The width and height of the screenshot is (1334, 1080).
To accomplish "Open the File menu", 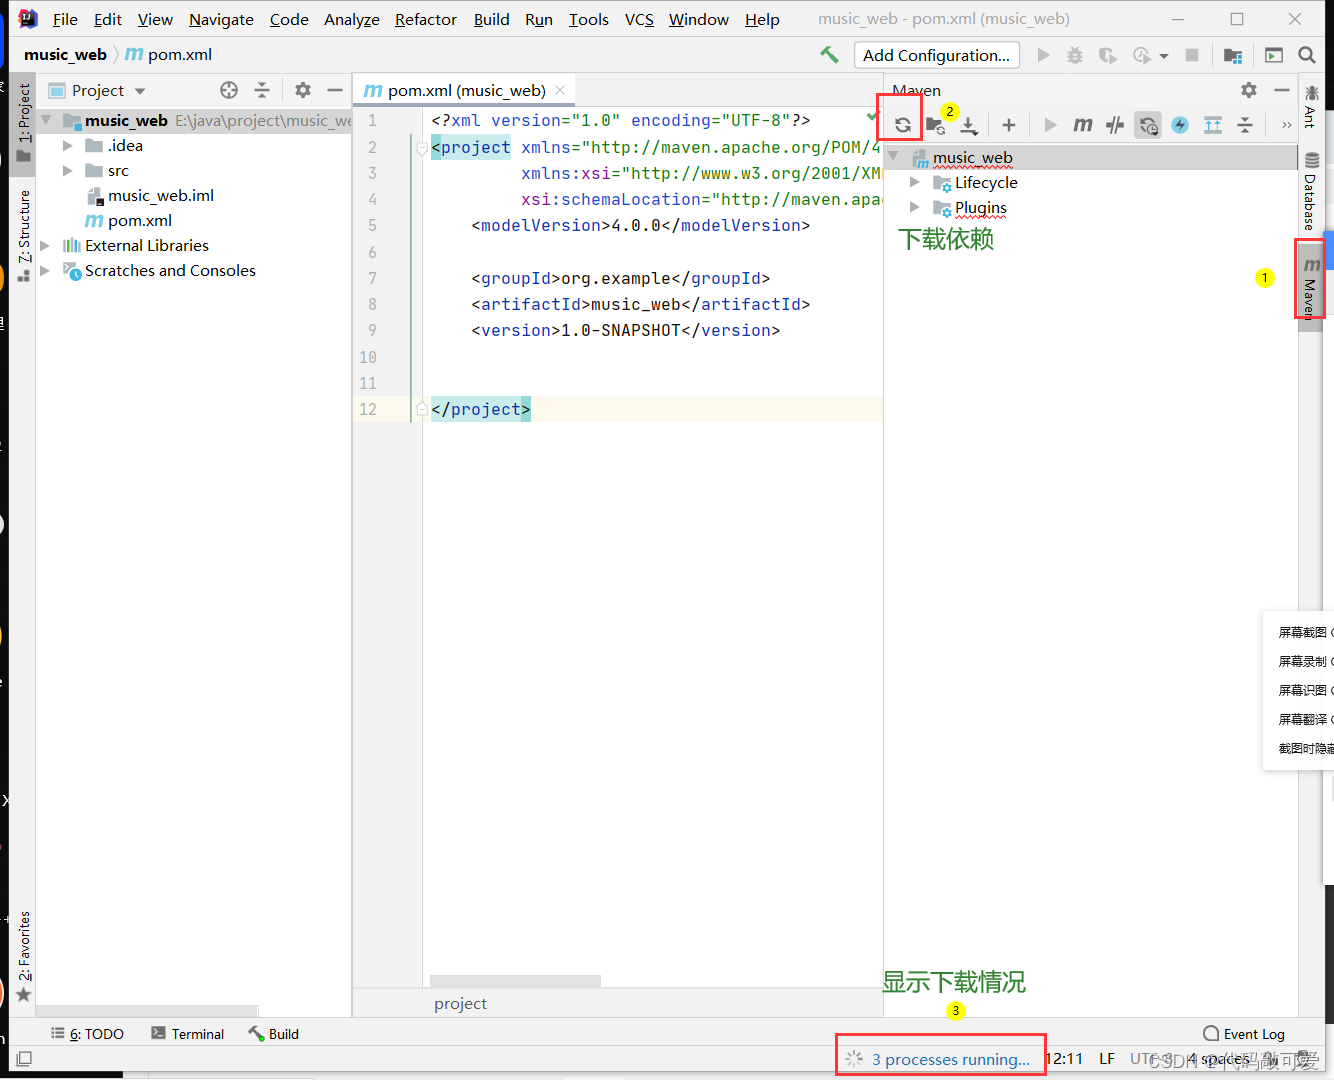I will tap(65, 19).
